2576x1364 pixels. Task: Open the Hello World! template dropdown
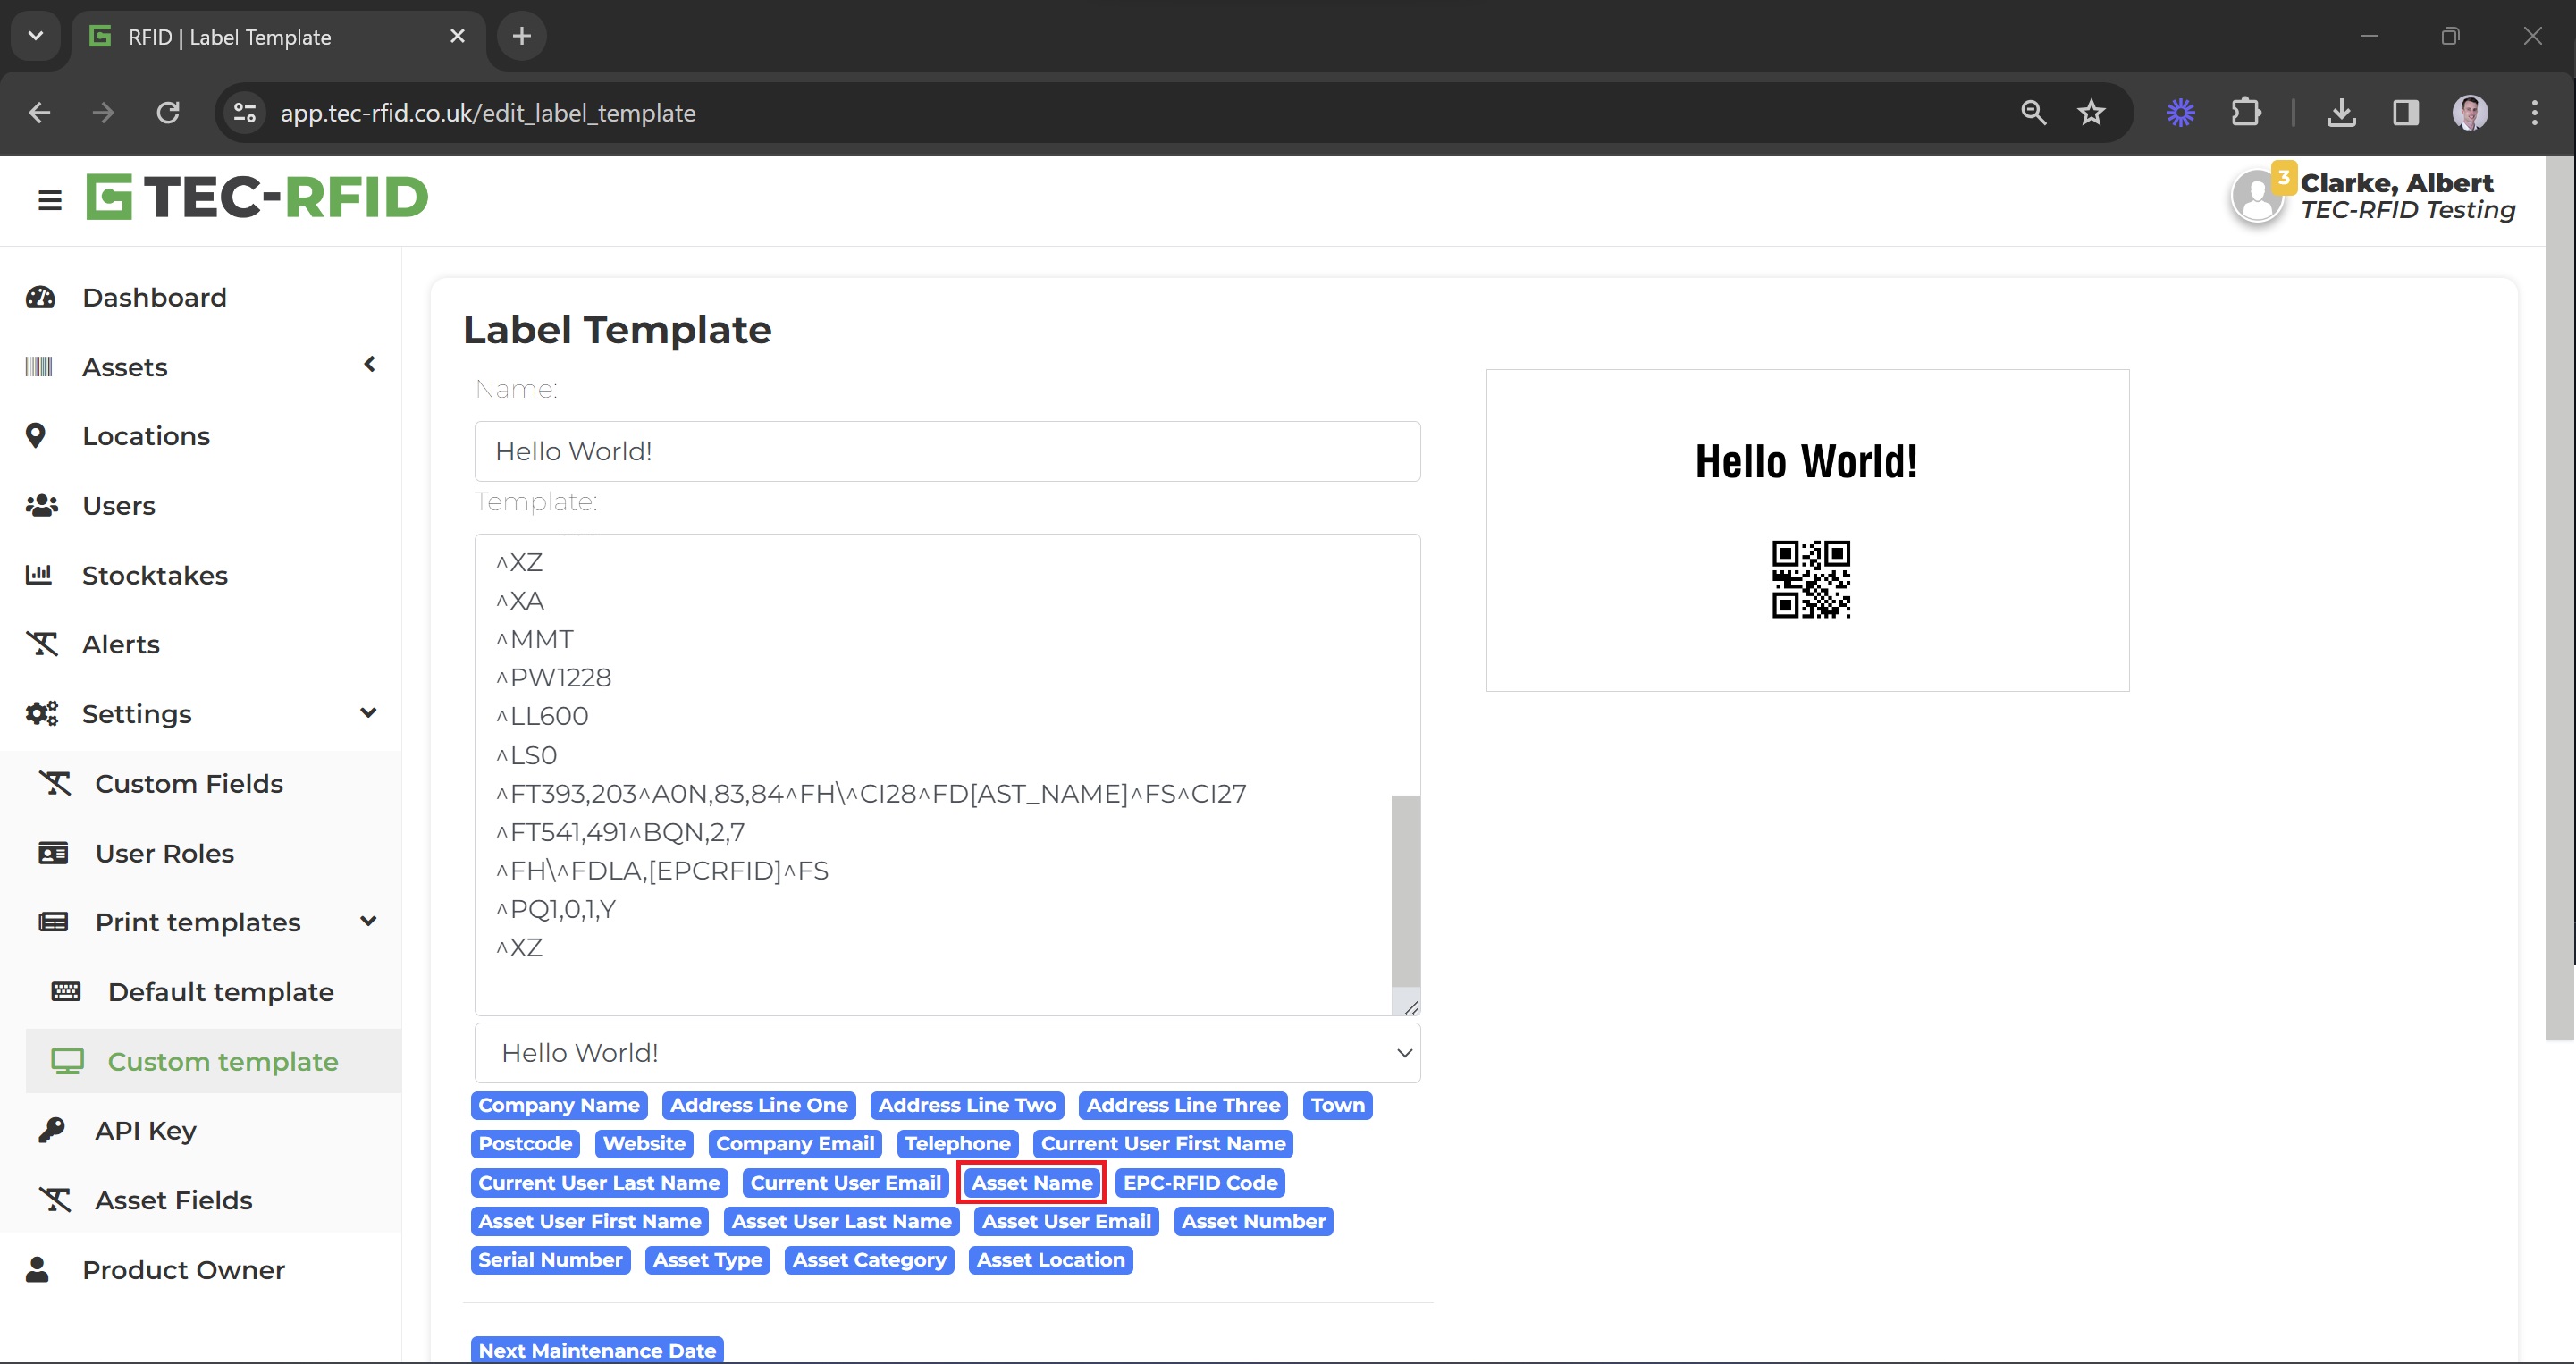pyautogui.click(x=946, y=1052)
